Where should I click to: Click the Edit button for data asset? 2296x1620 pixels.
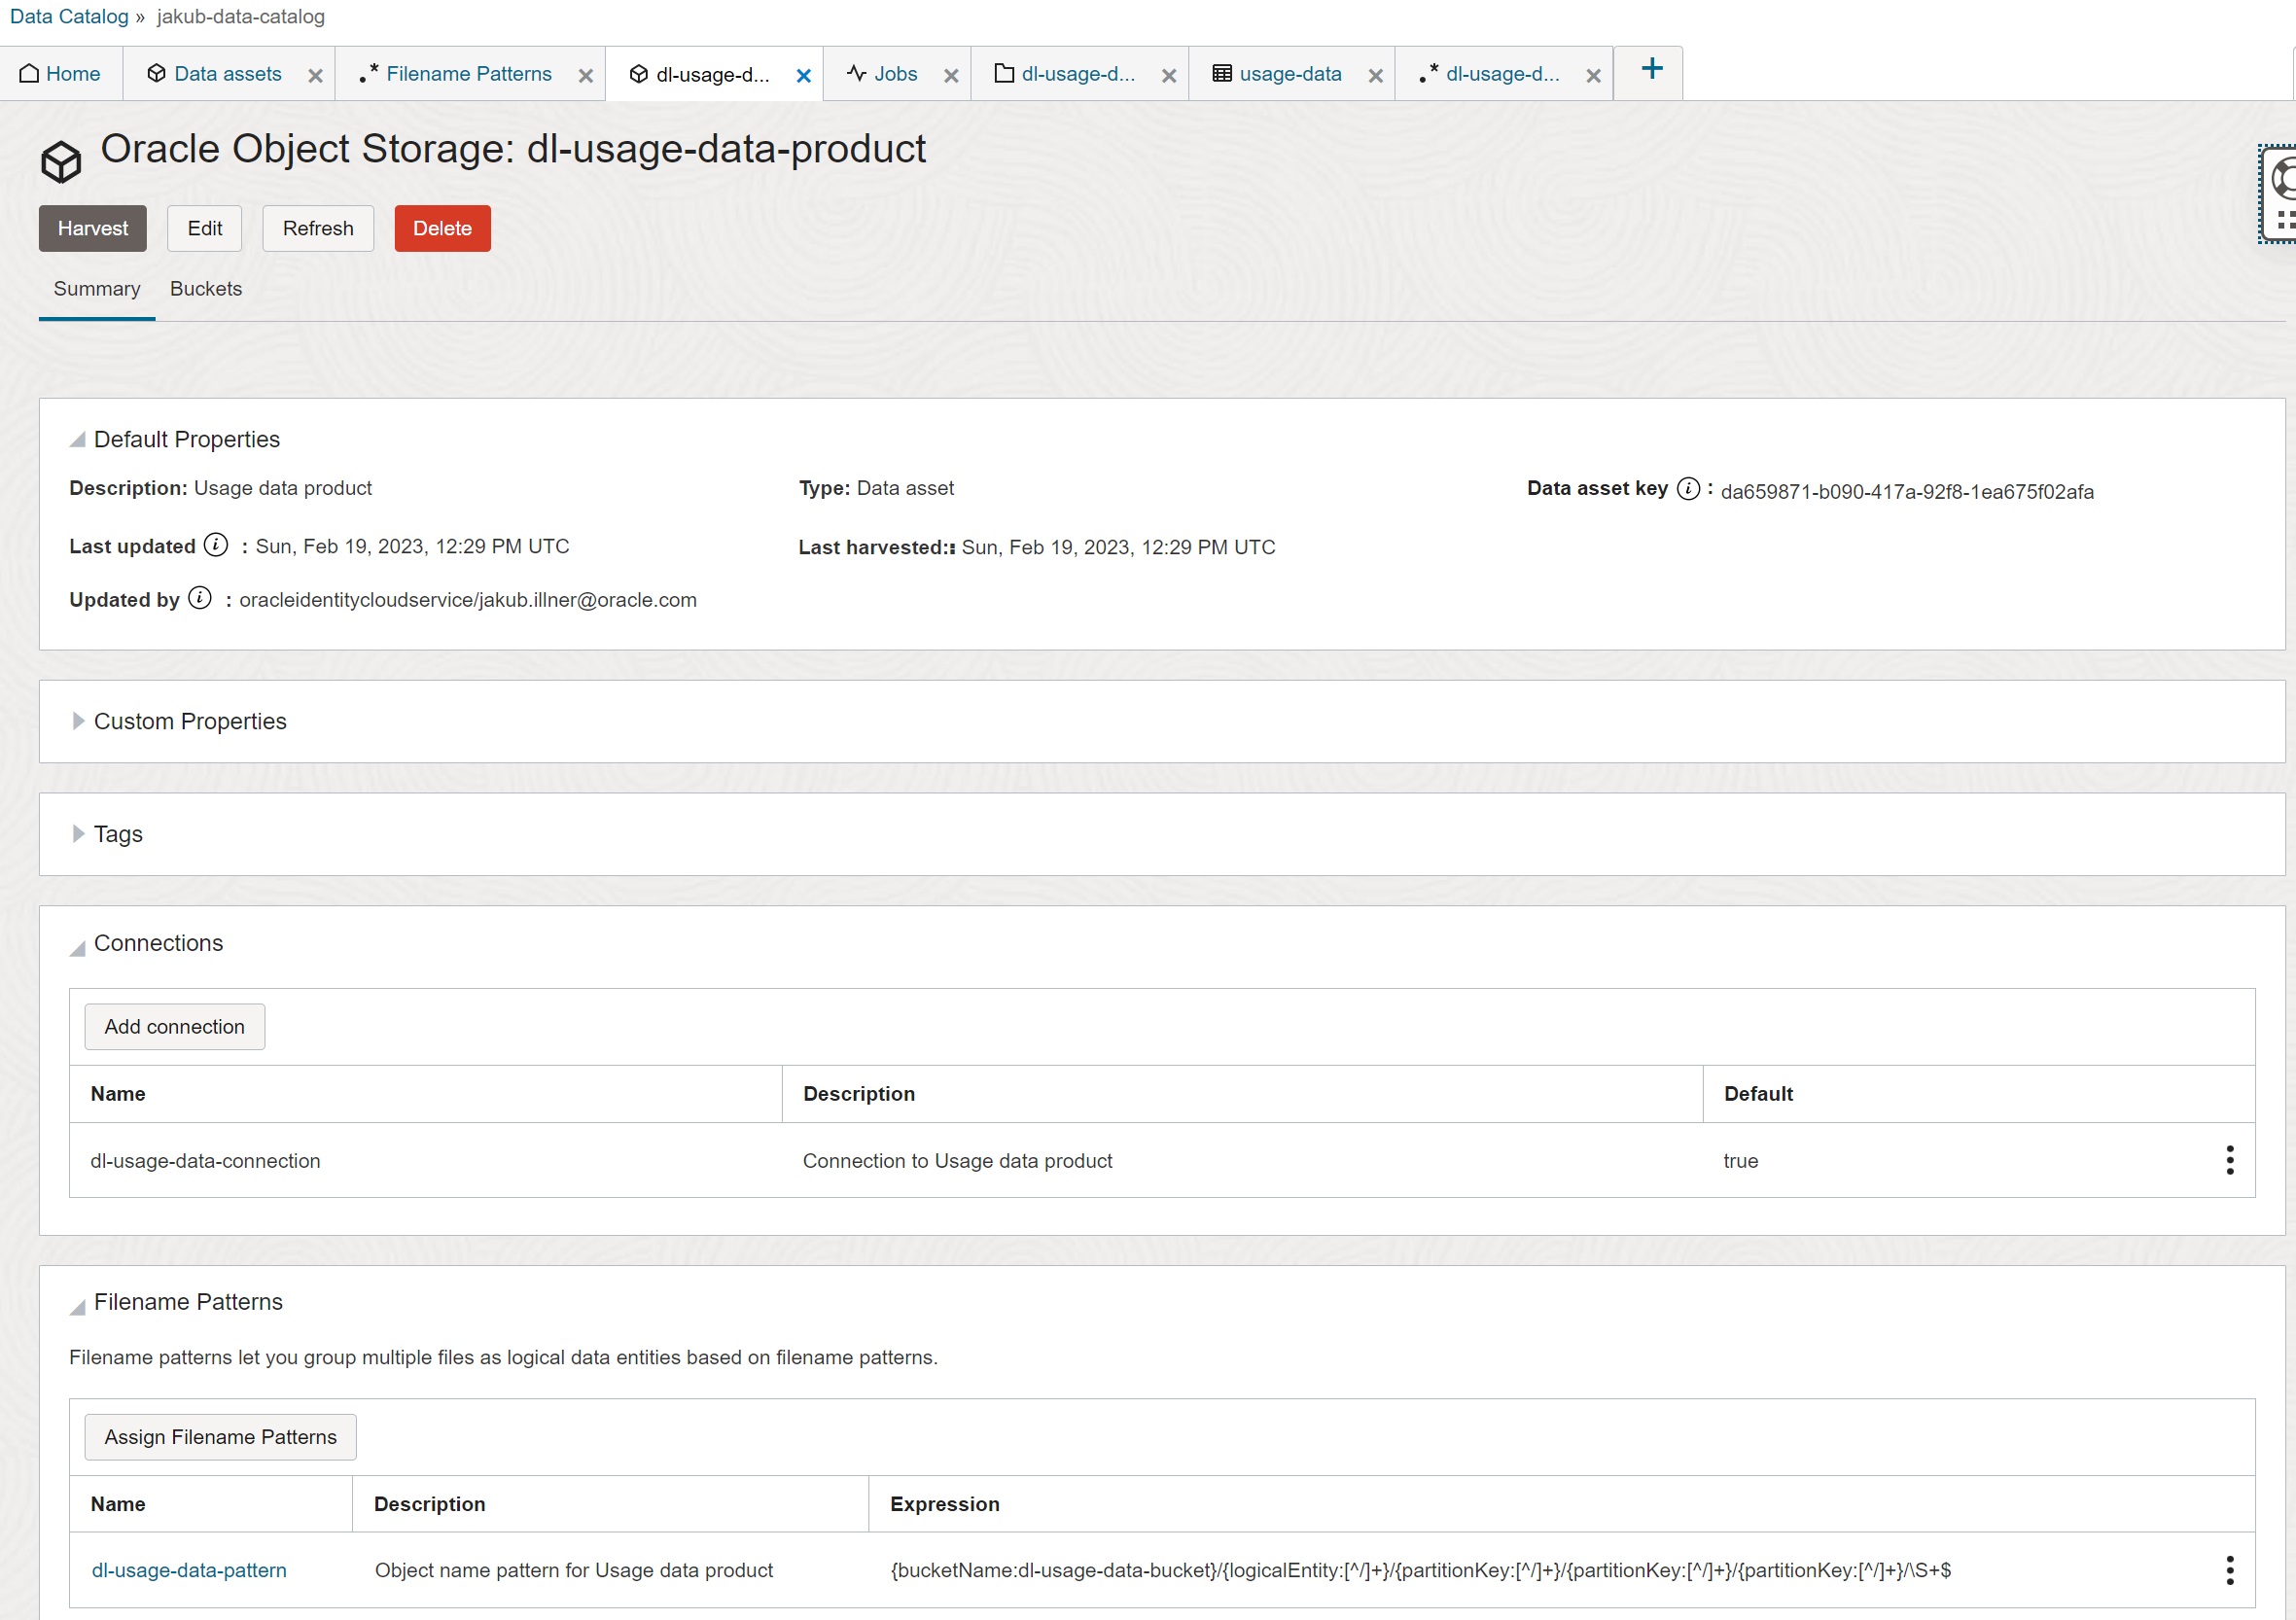(x=205, y=228)
